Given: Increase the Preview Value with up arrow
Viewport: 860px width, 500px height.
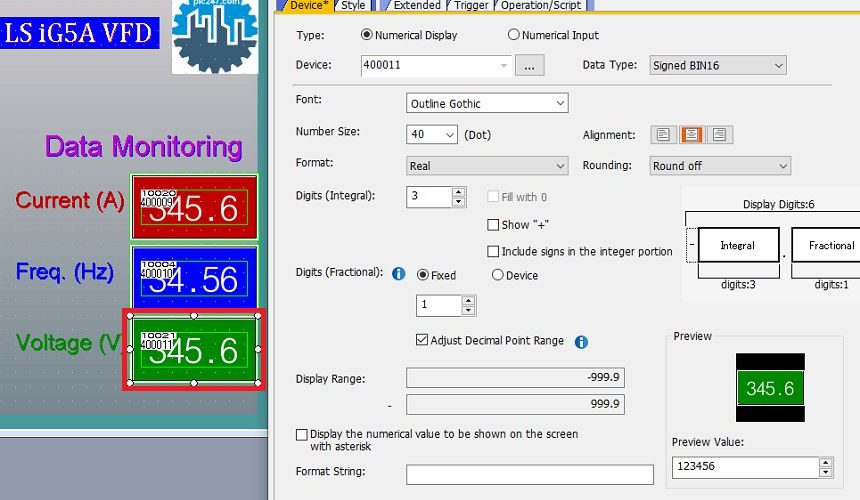Looking at the screenshot, I should [825, 462].
